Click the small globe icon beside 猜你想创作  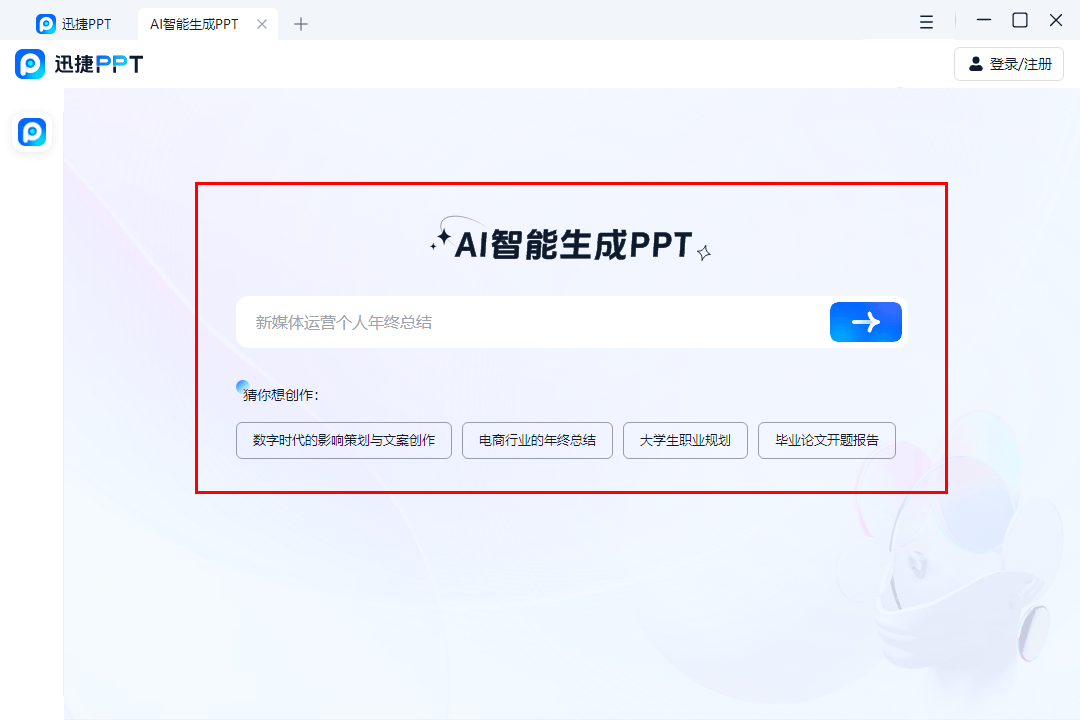point(240,385)
